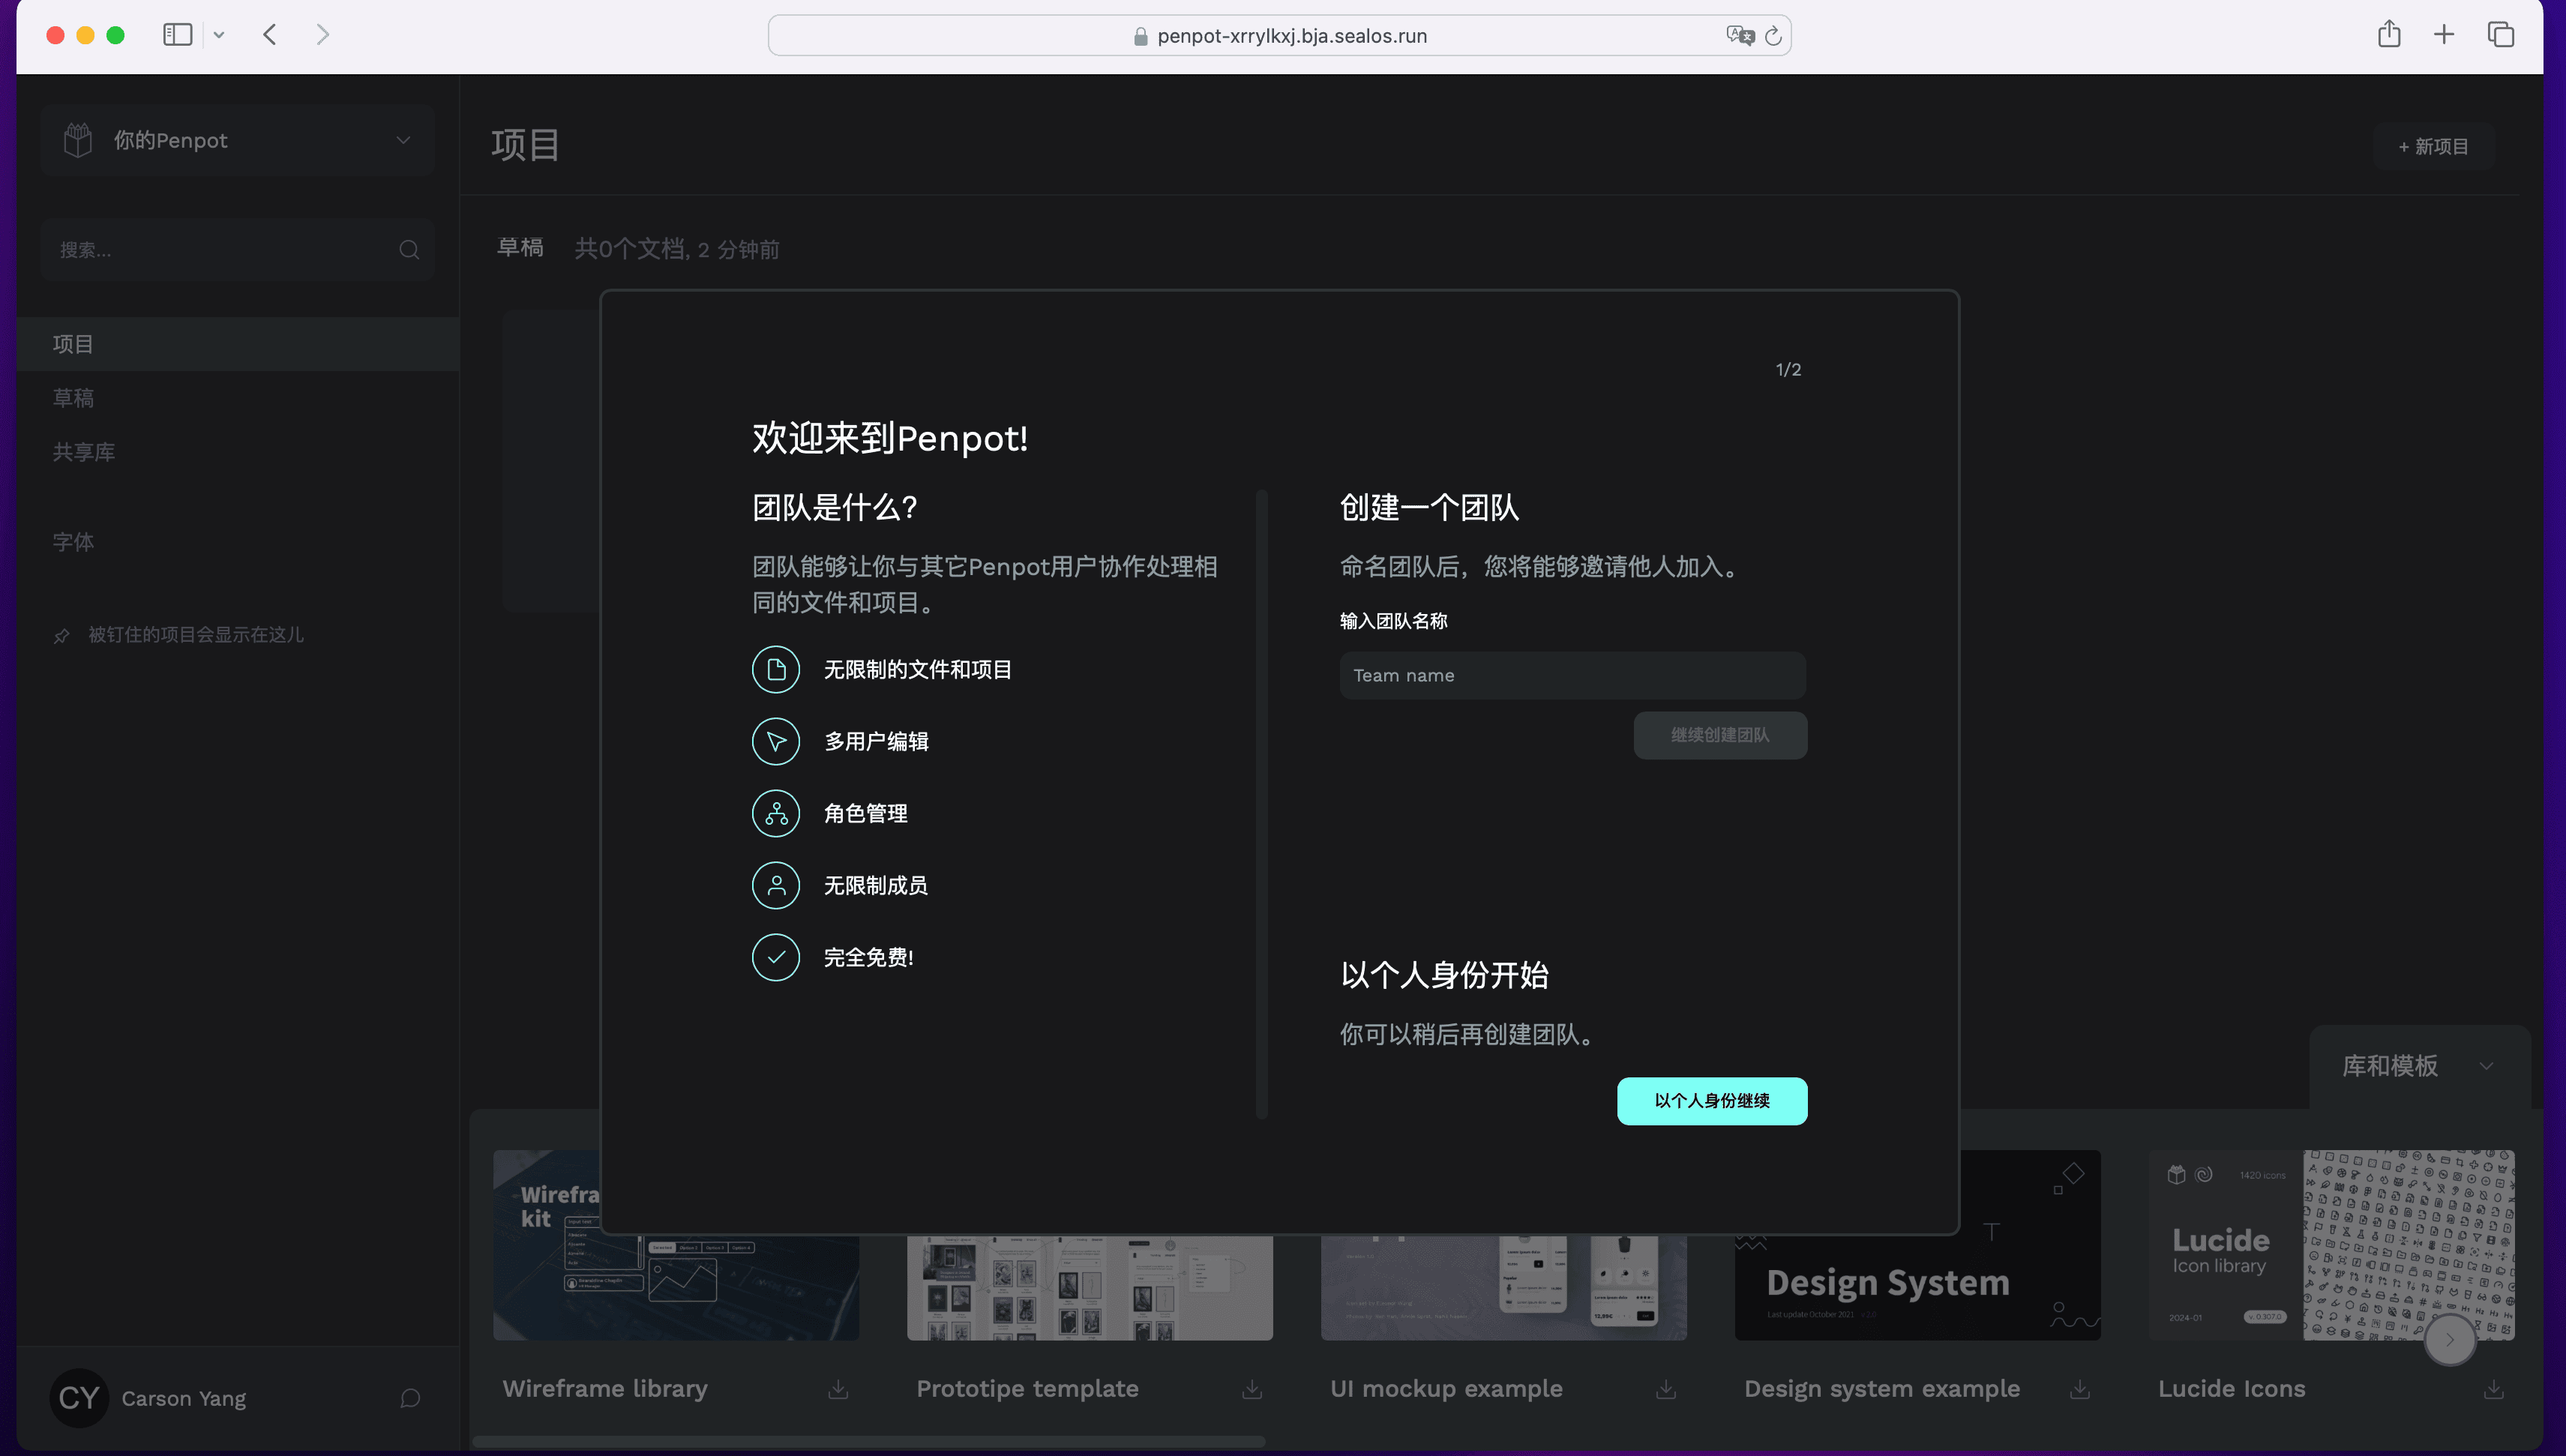Click the 草稿 project heading
2566x1456 pixels.
[x=520, y=248]
